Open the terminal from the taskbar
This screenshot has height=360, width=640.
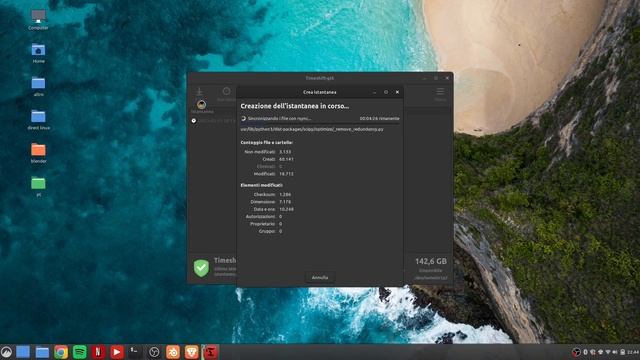coord(135,352)
